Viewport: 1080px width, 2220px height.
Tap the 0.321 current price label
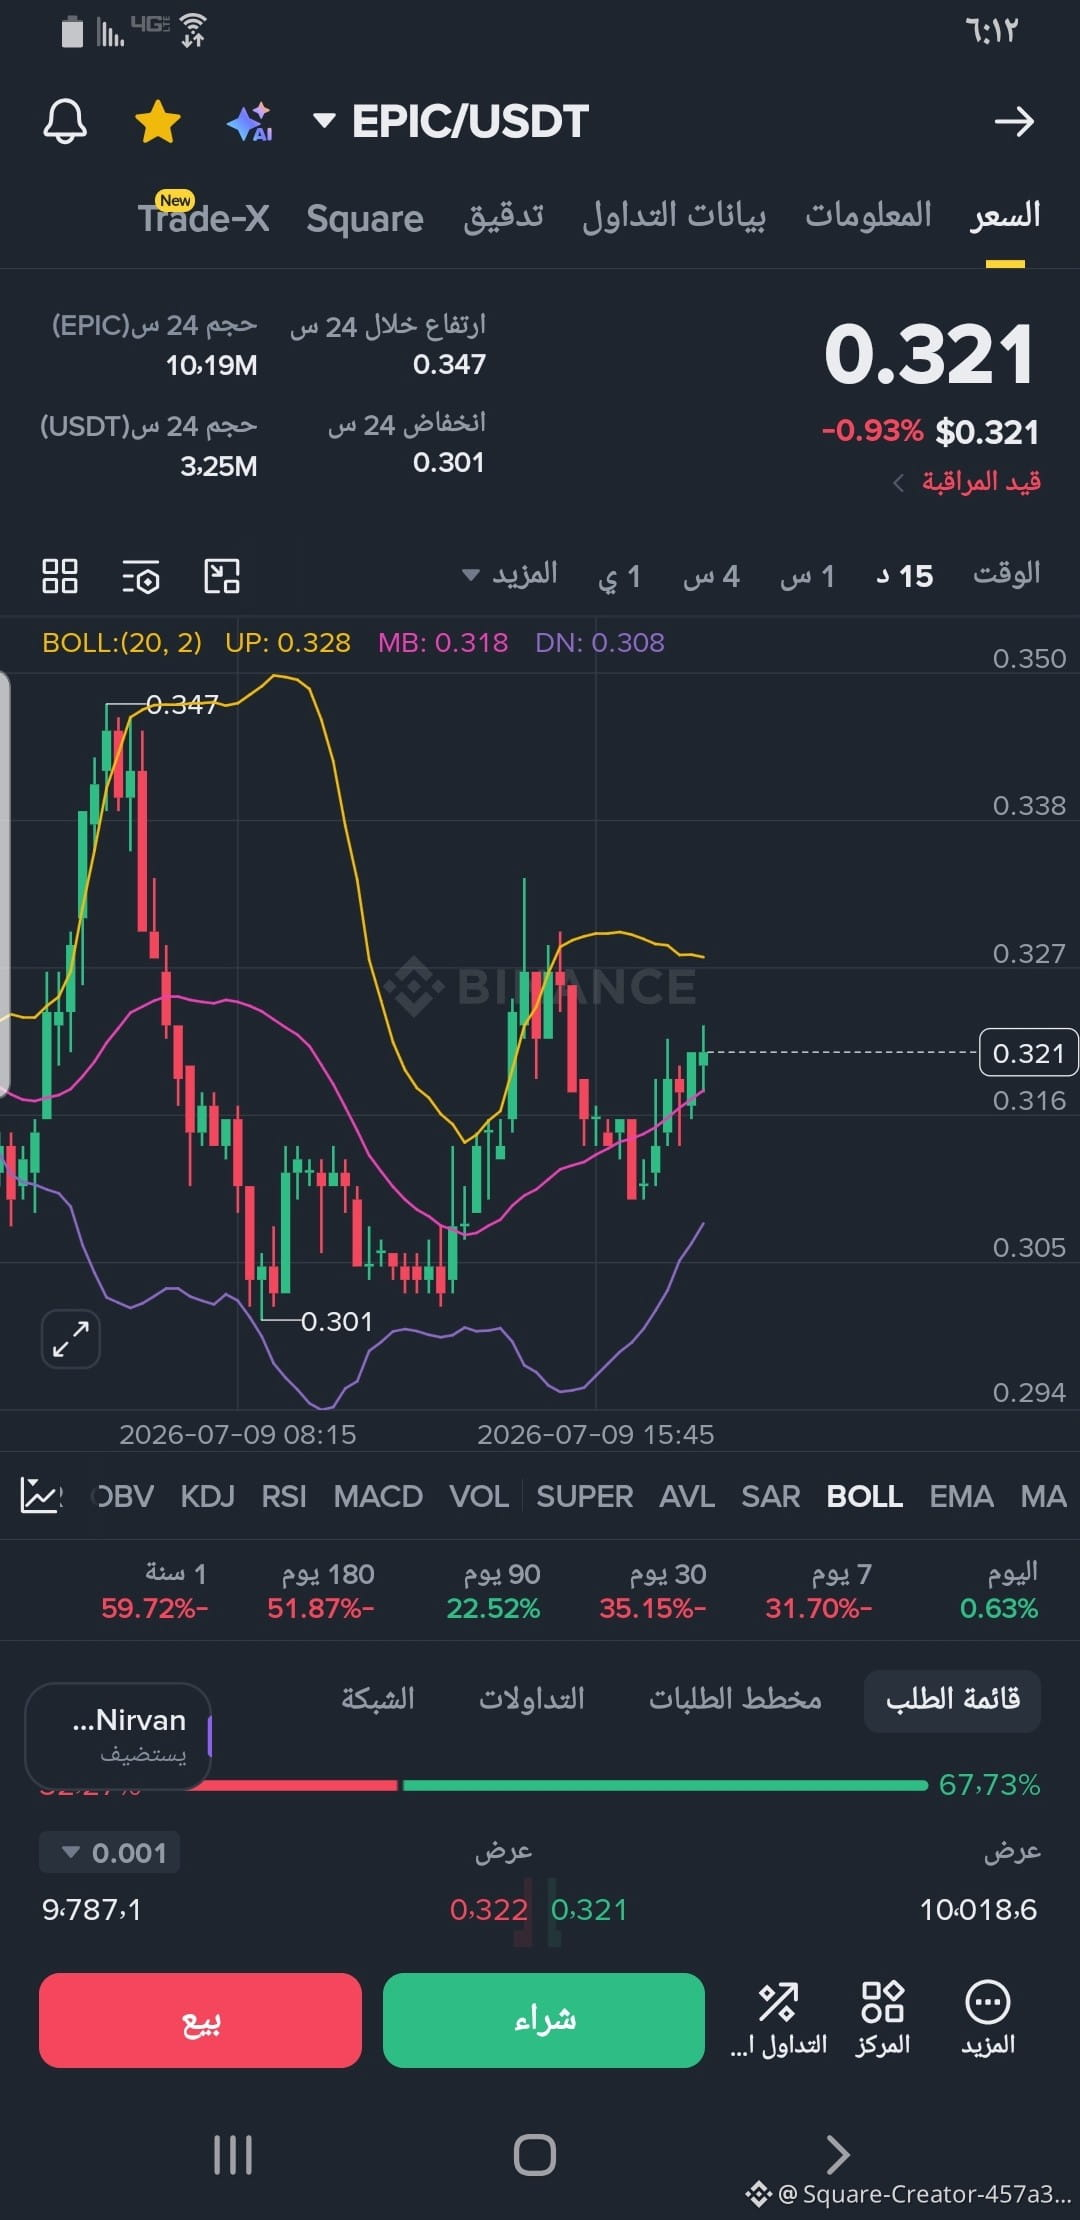coord(1028,1053)
